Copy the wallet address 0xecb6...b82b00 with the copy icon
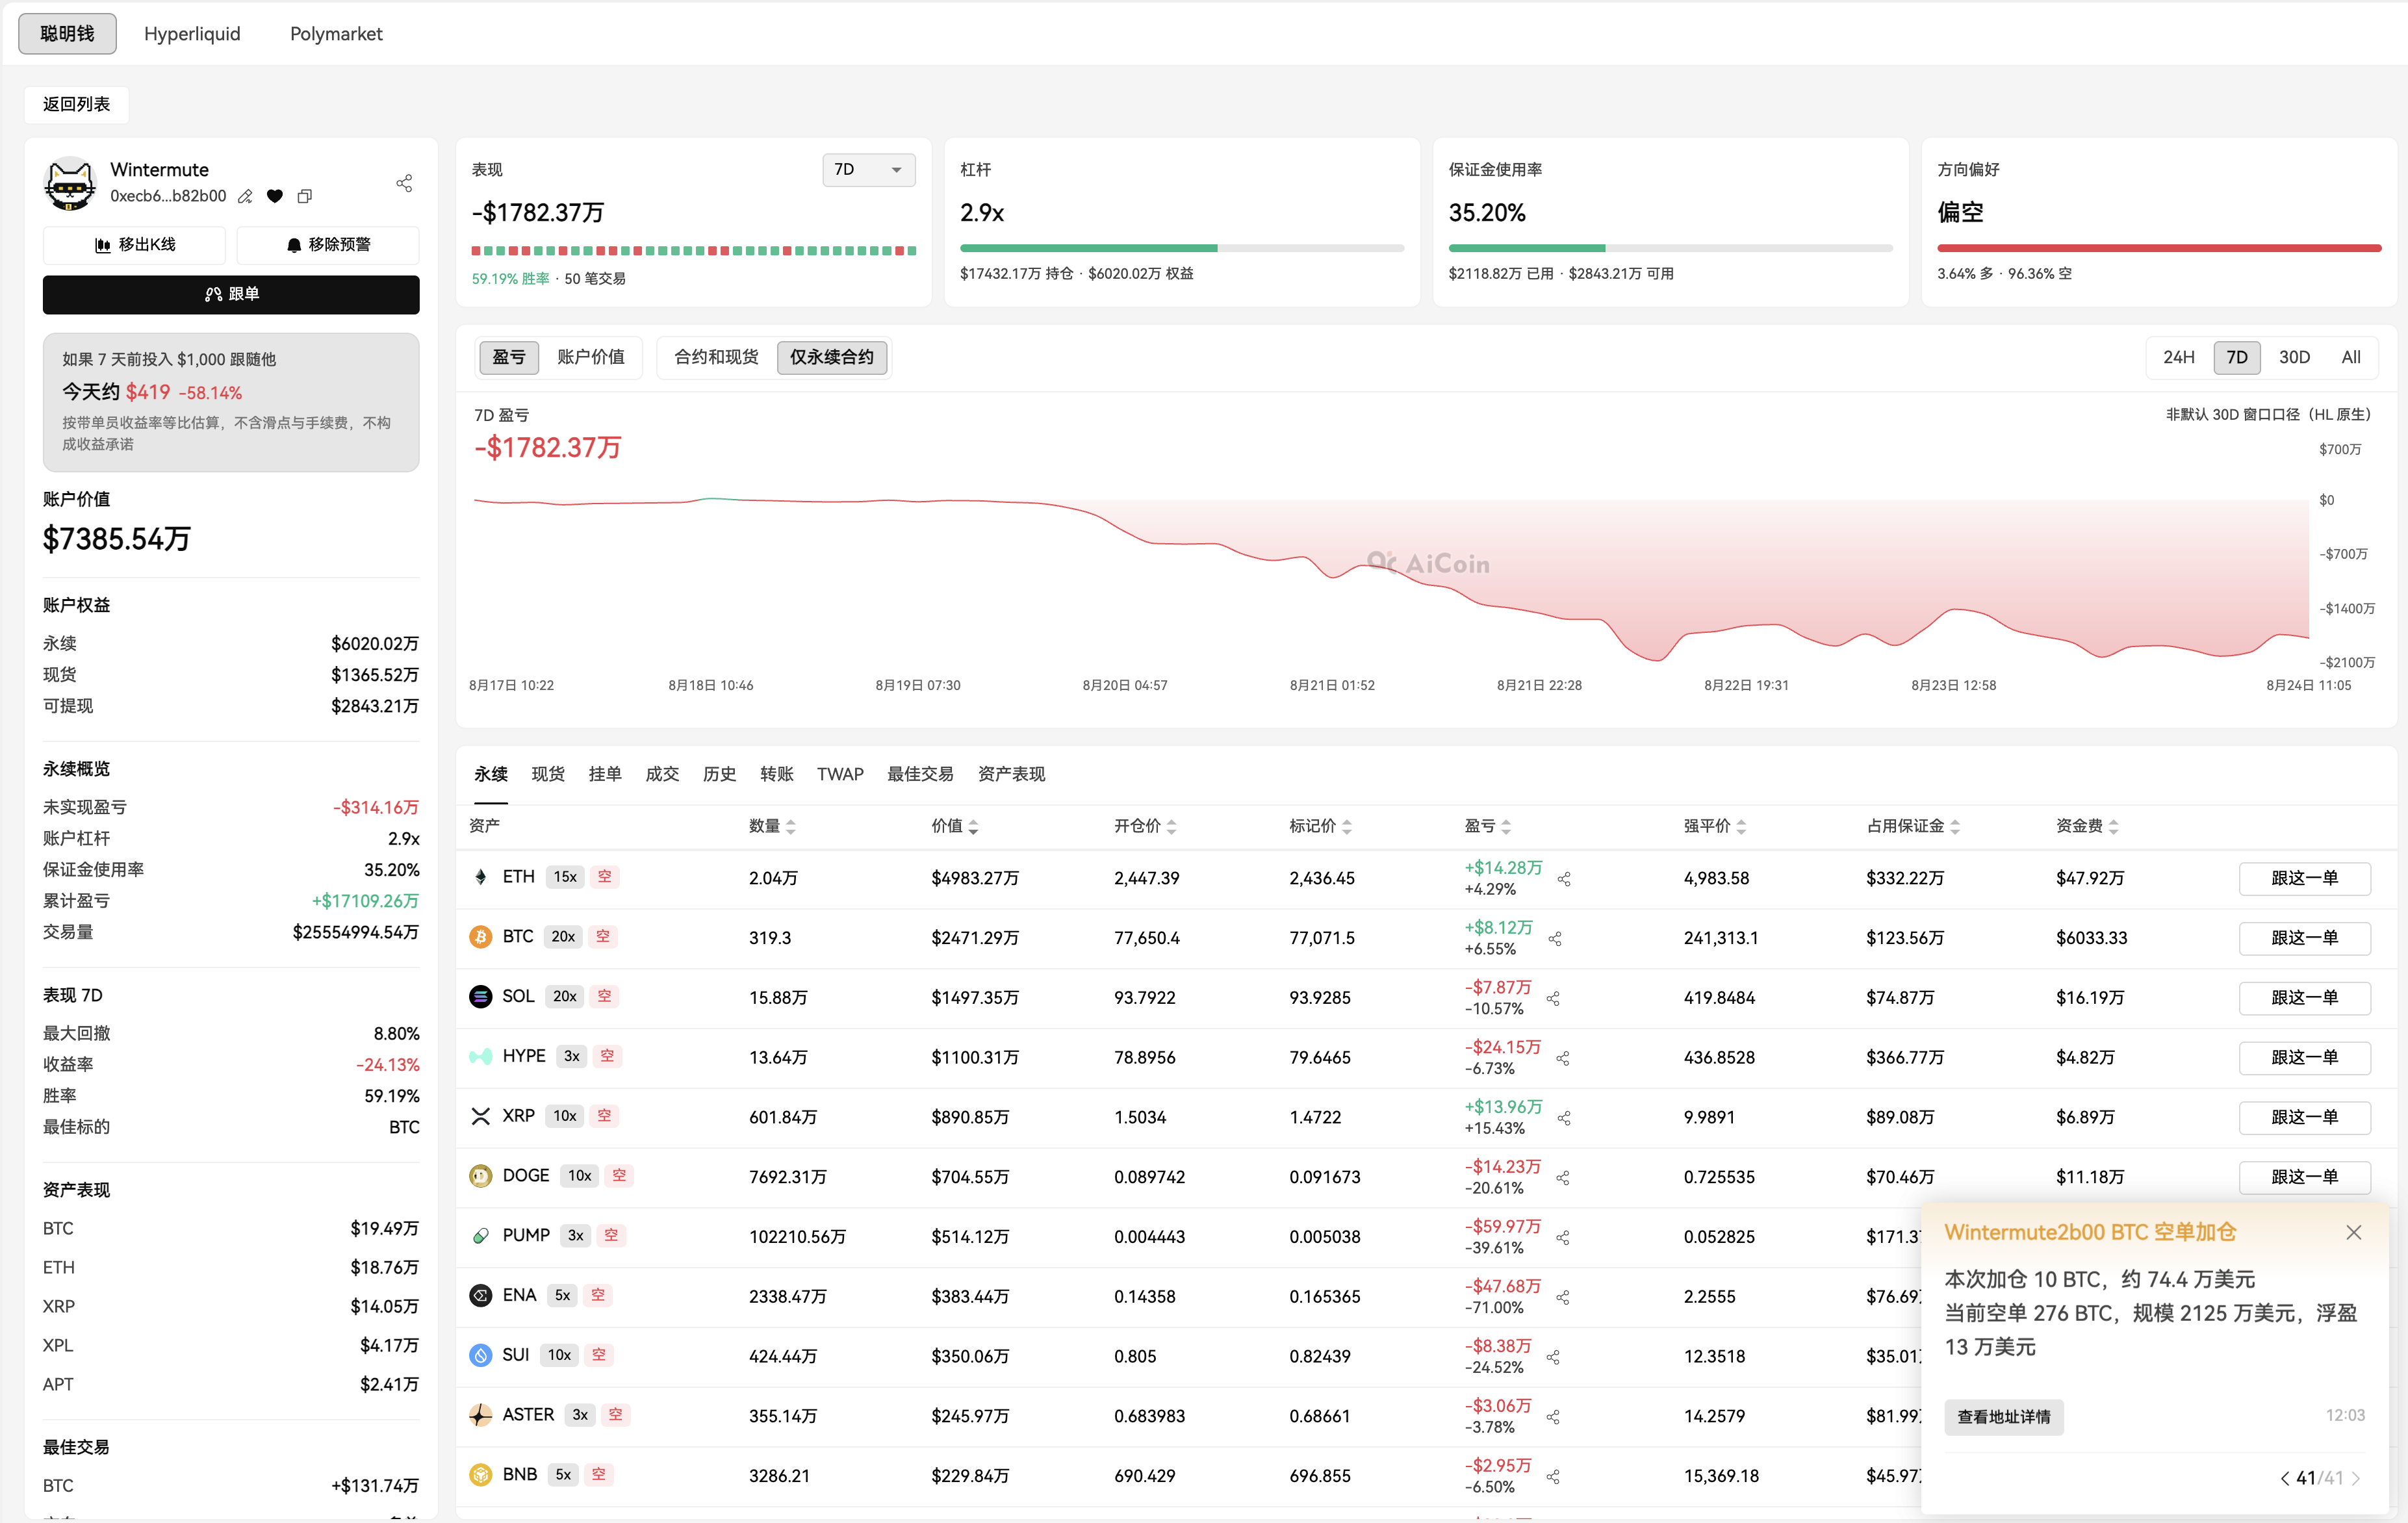The height and width of the screenshot is (1523, 2408). point(305,196)
